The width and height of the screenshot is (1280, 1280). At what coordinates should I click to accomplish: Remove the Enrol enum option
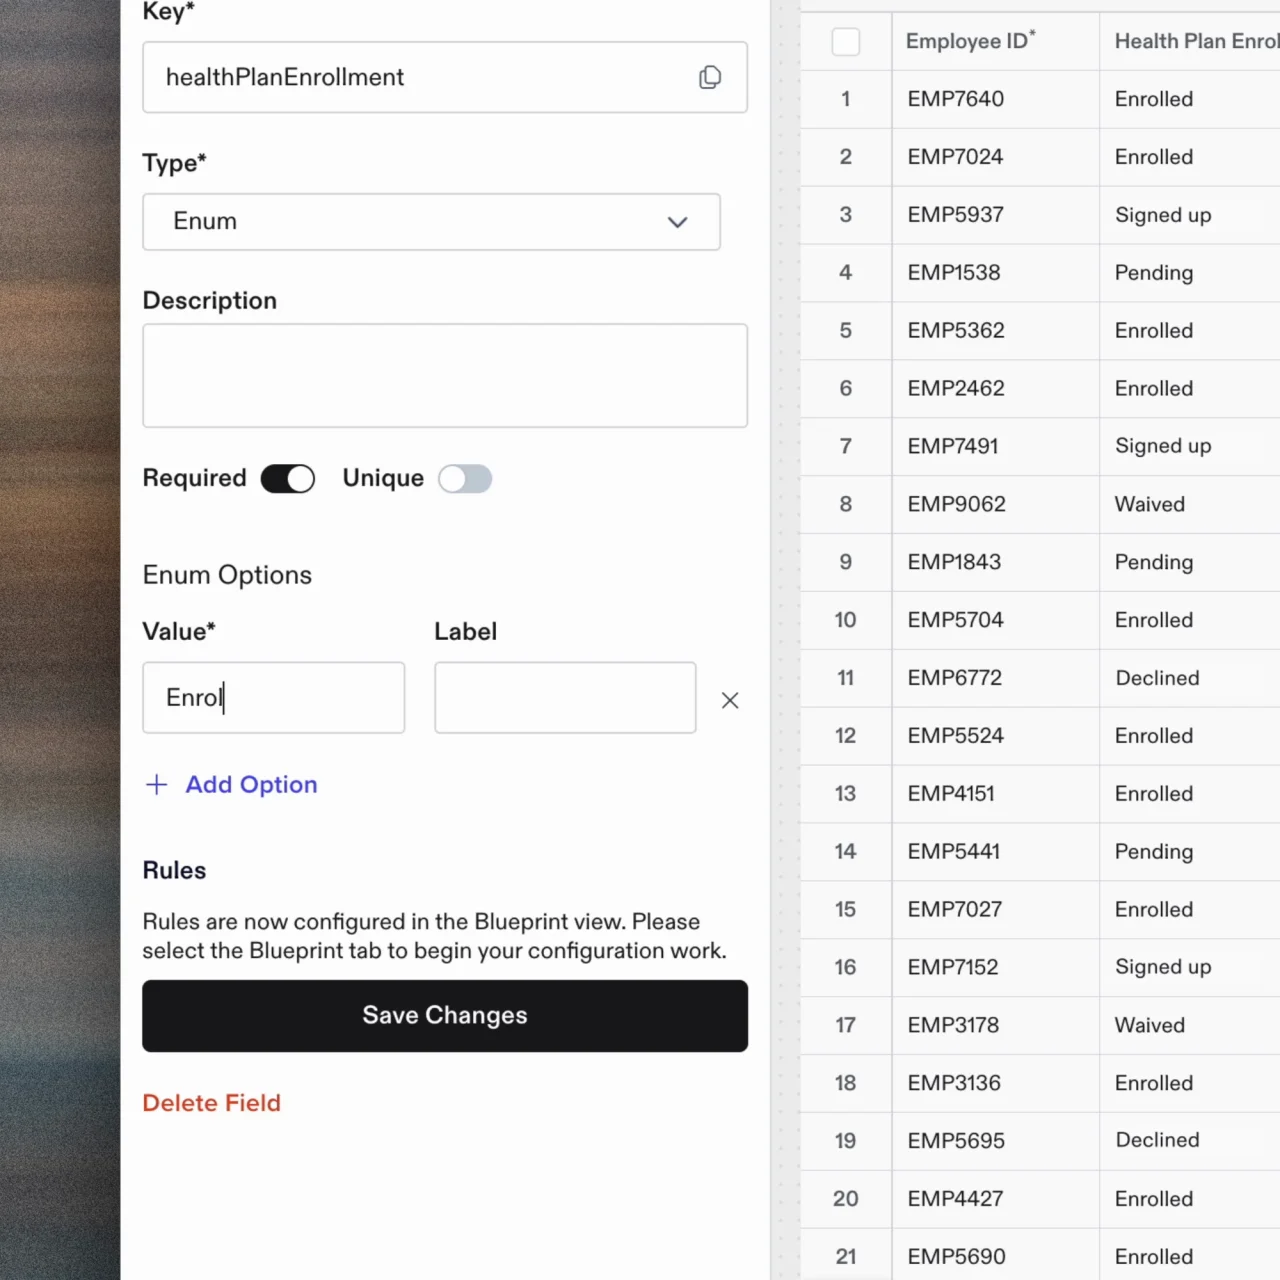coord(730,700)
